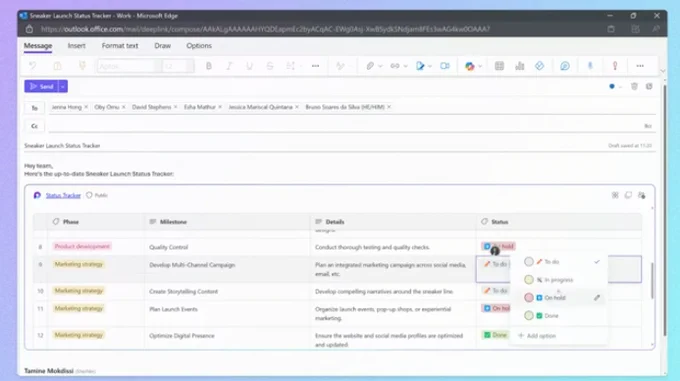Click the Send button
680x381 pixels.
pos(41,86)
